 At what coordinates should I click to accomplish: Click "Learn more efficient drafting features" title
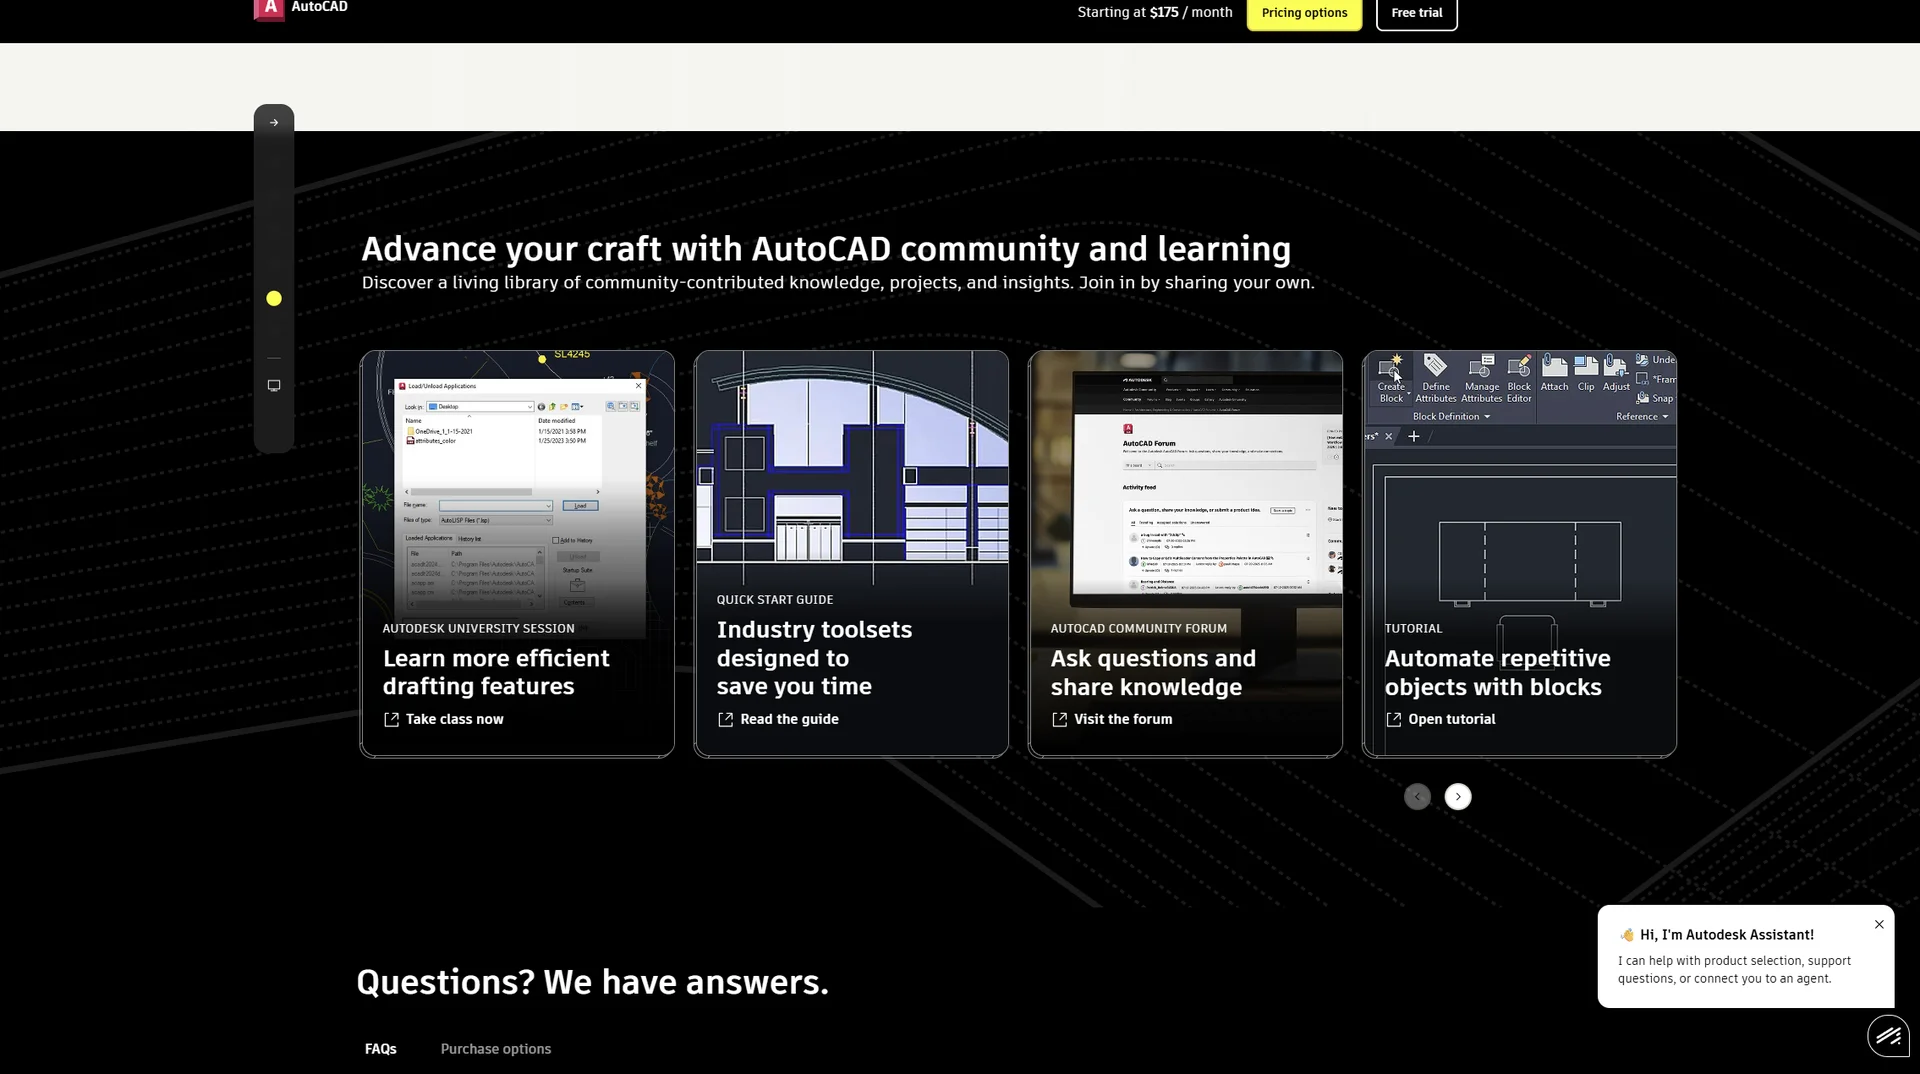coord(496,673)
